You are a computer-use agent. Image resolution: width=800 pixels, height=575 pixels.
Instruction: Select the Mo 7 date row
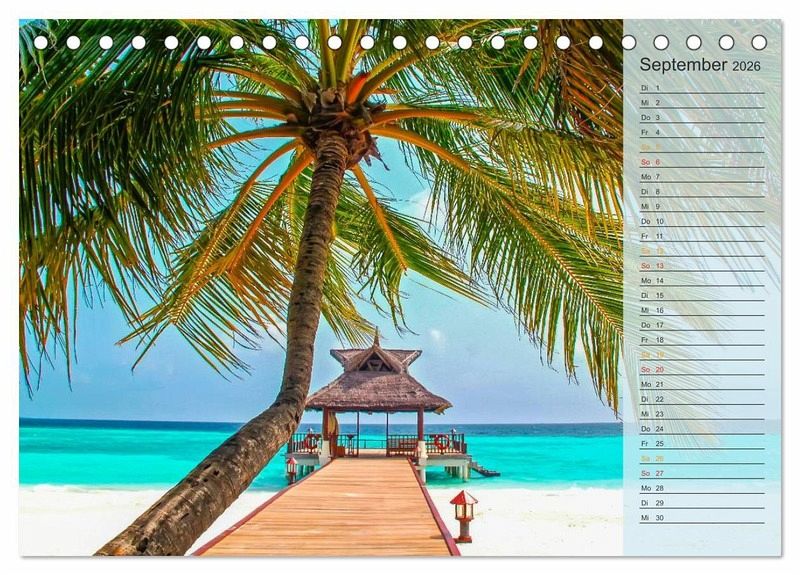pos(701,177)
